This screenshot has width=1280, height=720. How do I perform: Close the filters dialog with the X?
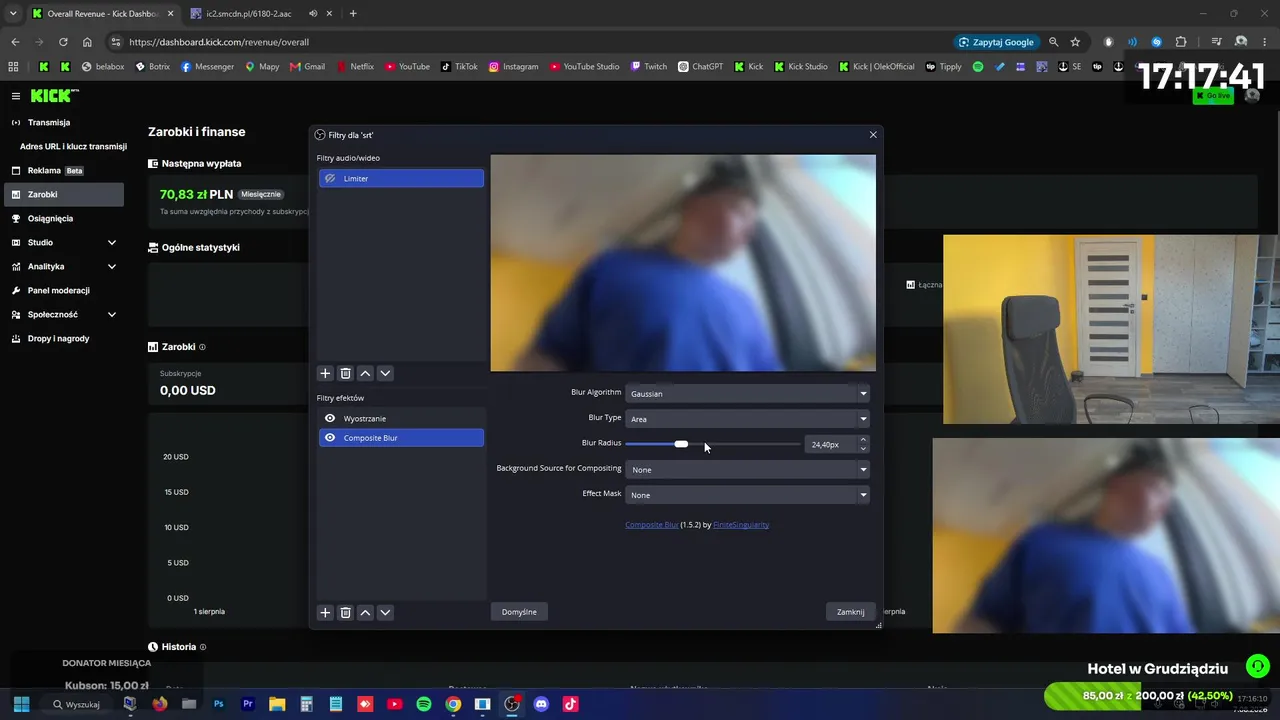(873, 135)
